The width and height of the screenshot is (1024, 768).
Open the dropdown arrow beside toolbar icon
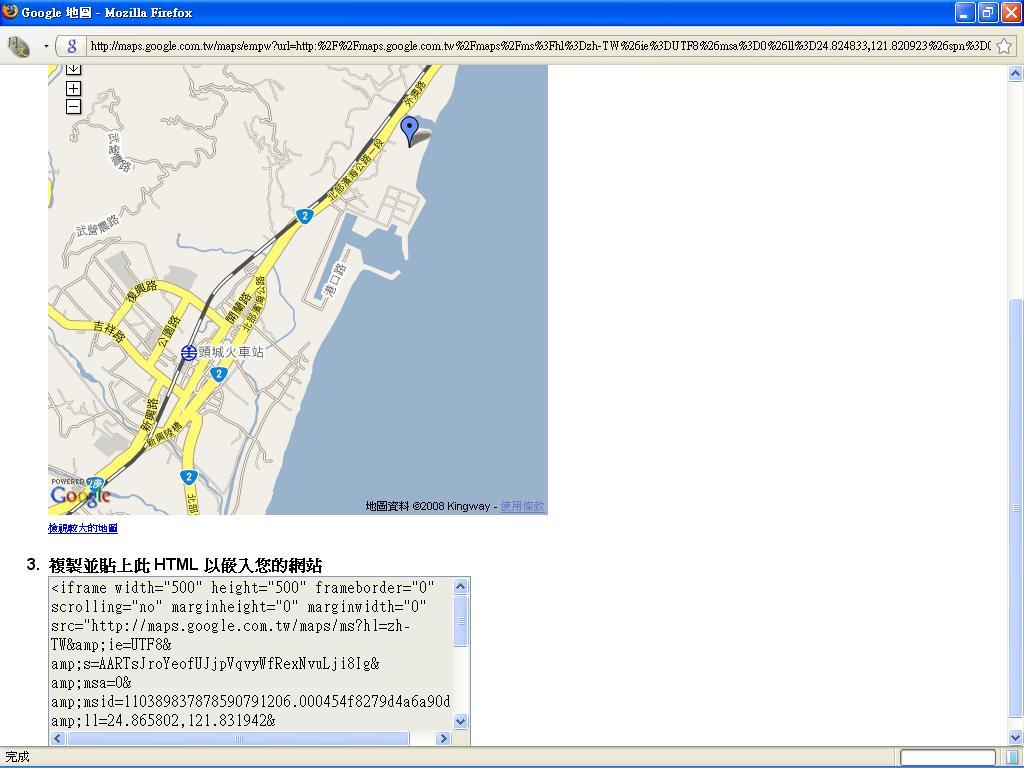click(x=46, y=46)
